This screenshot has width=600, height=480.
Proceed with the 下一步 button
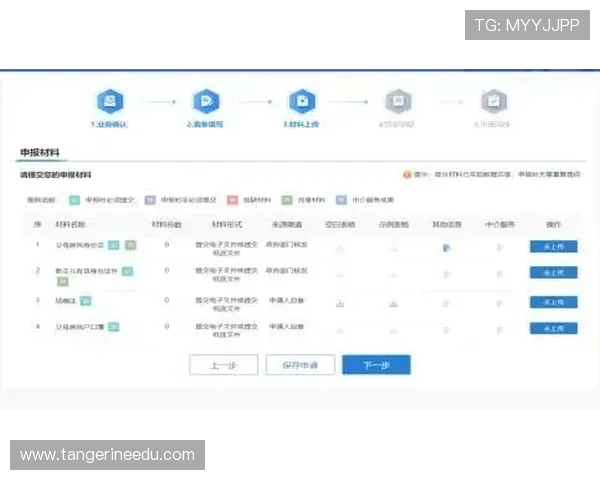pos(376,365)
